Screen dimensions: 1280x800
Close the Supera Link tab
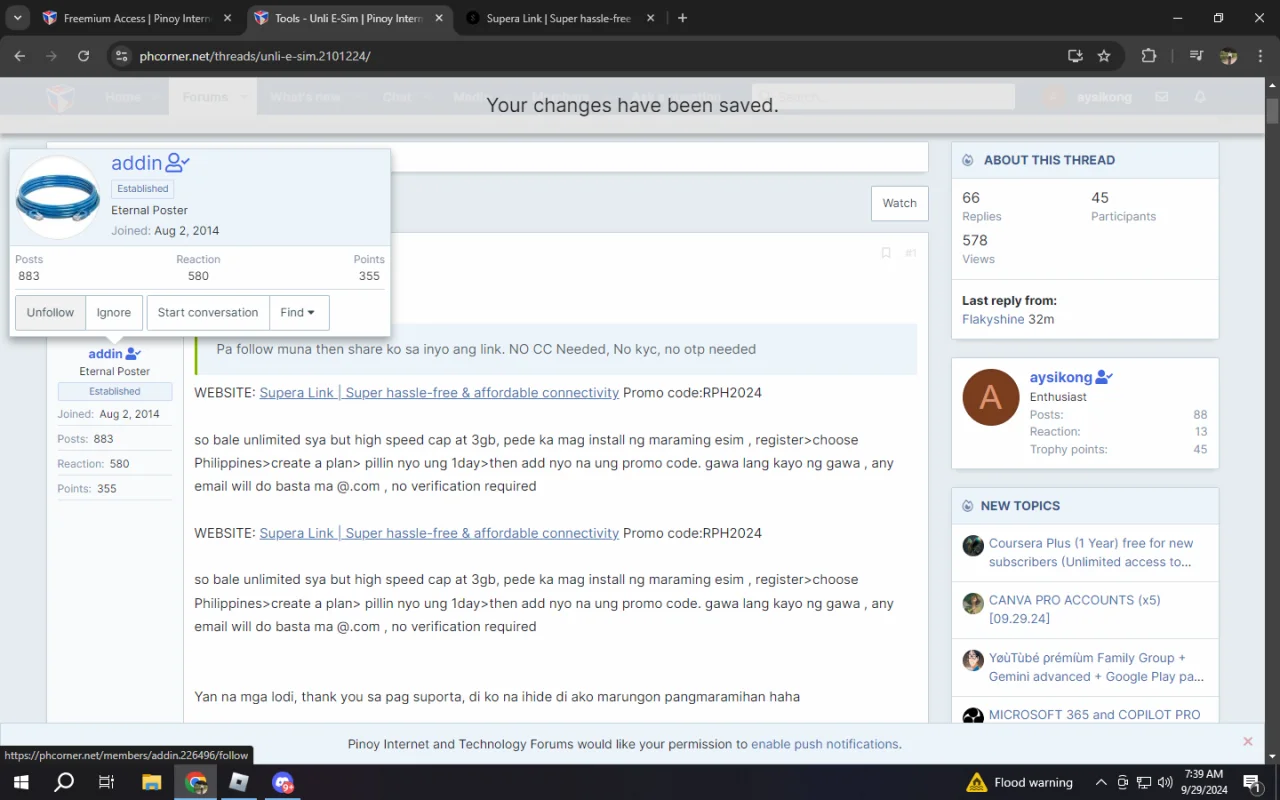(x=651, y=18)
